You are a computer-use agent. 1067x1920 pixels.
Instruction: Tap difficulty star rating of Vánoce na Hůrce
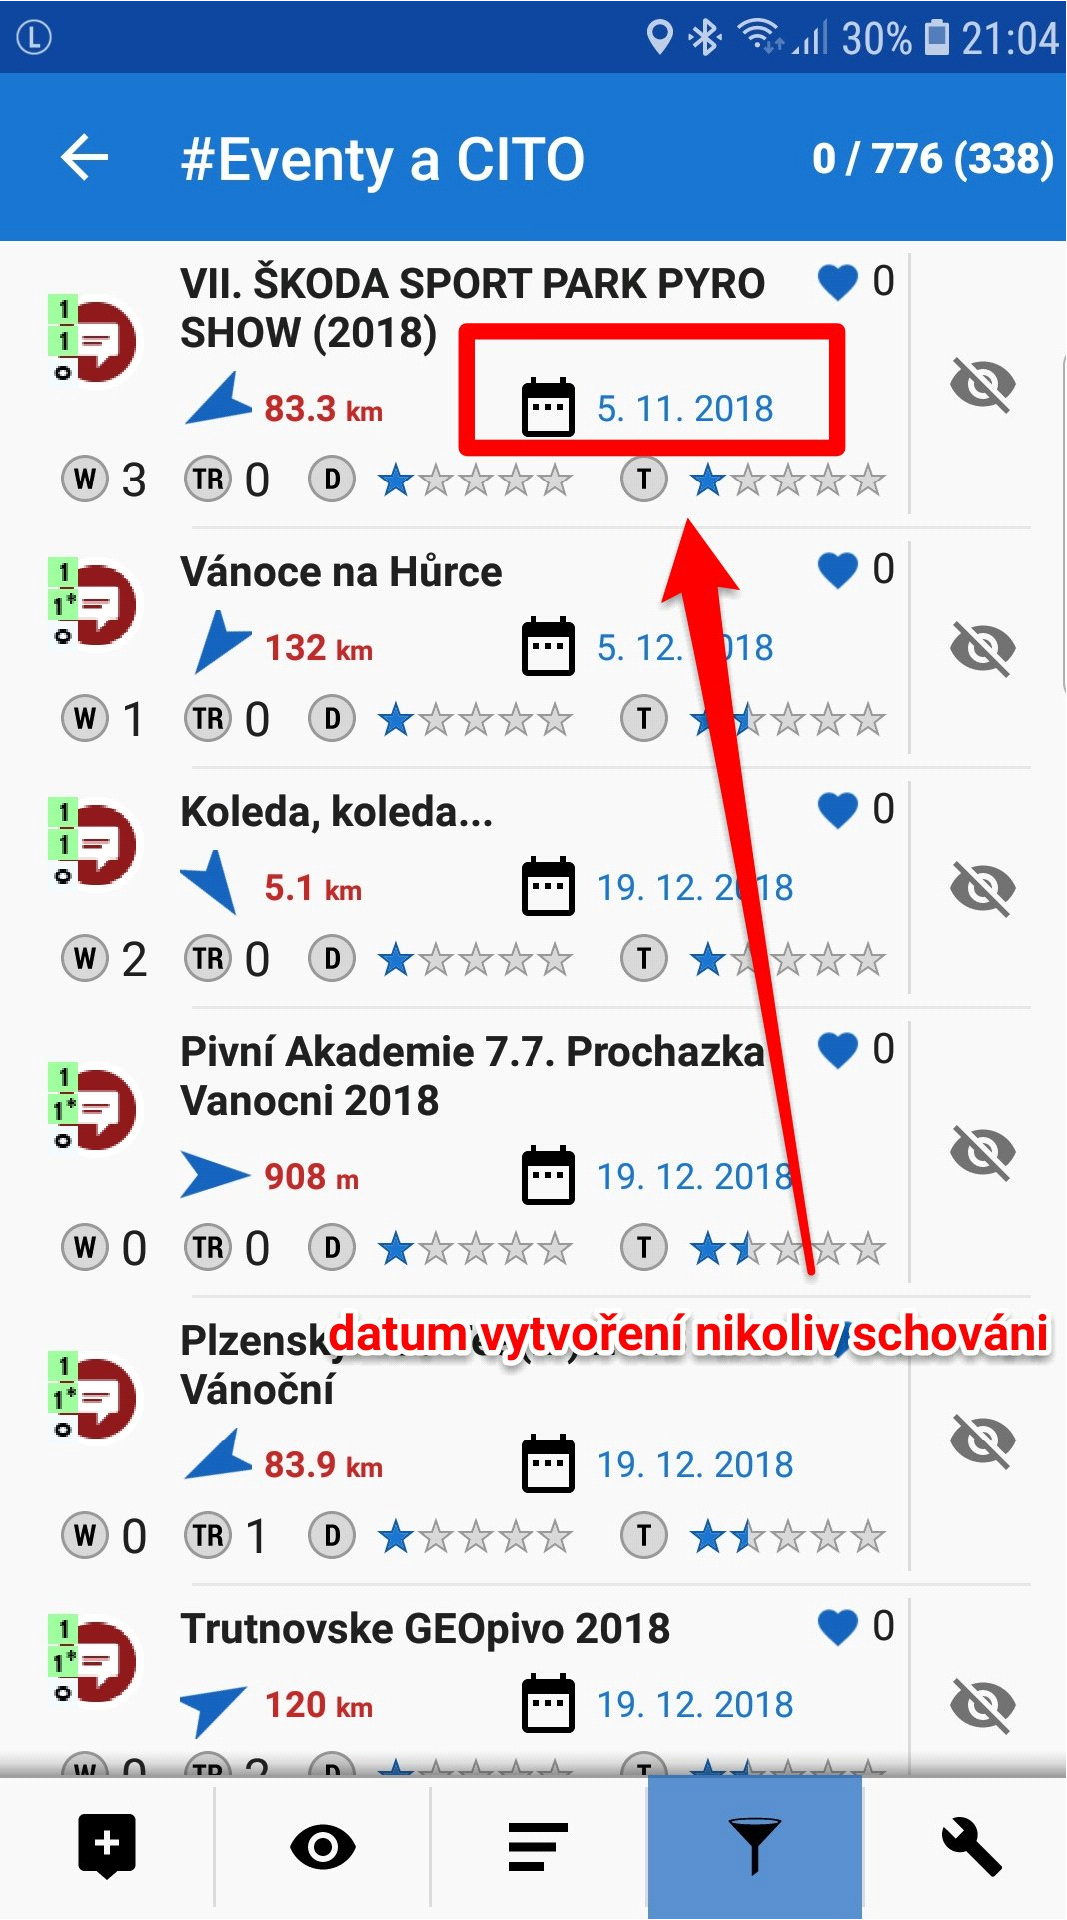475,720
